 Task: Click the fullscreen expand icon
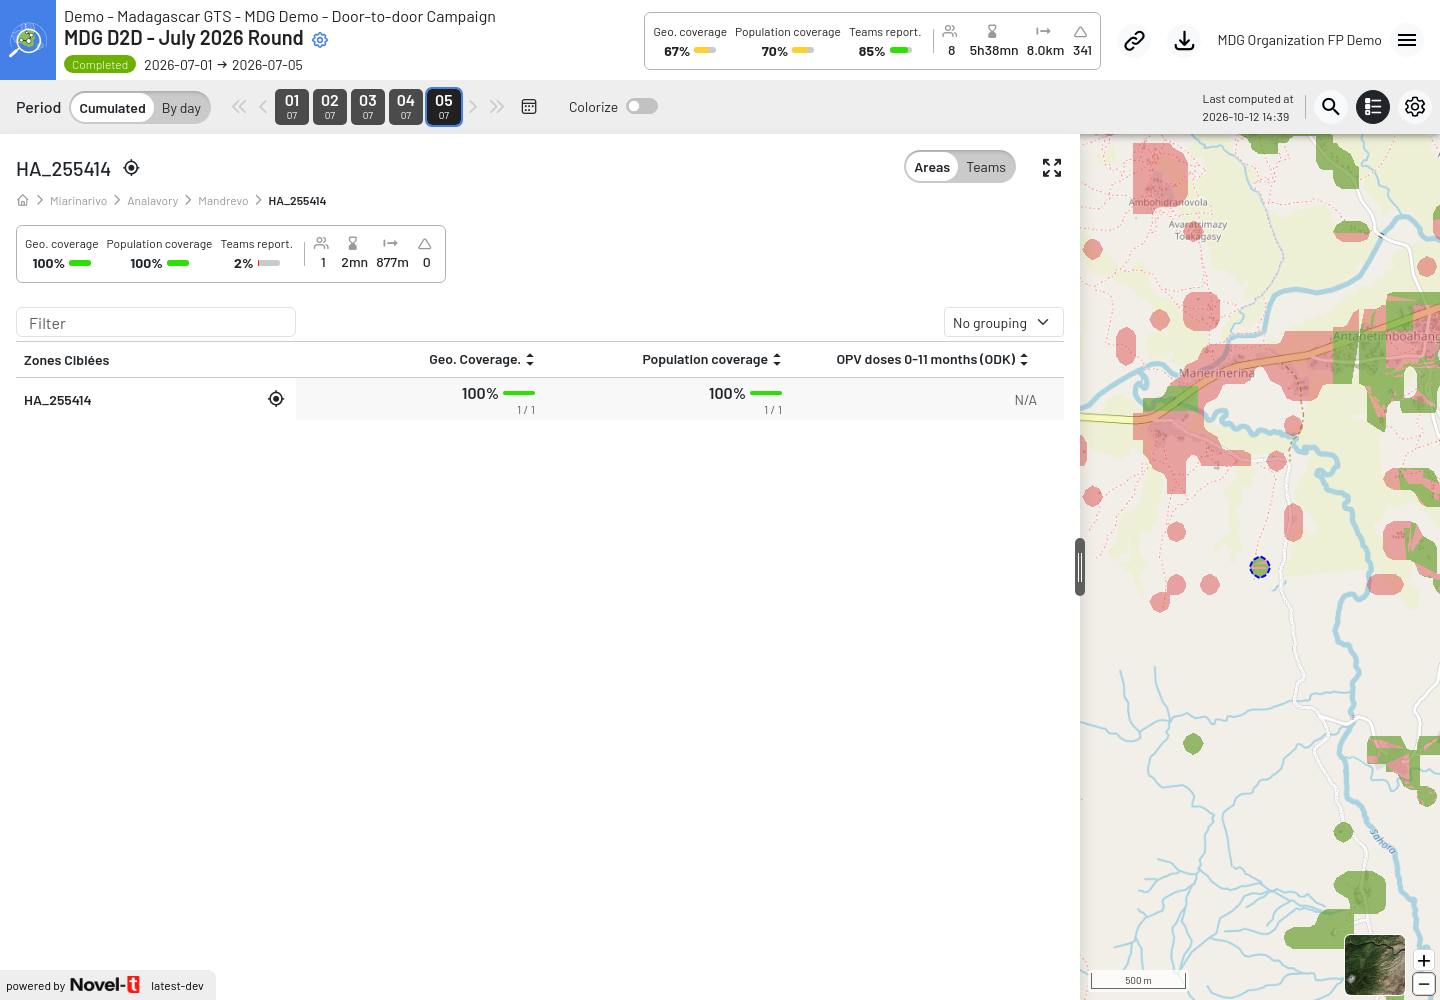pyautogui.click(x=1052, y=168)
